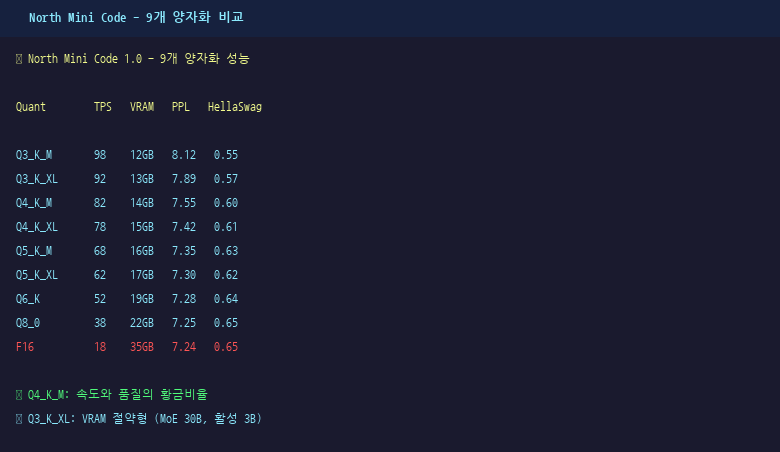Viewport: 780px width, 452px height.
Task: Click TPS value '18' for F16
Action: click(100, 347)
